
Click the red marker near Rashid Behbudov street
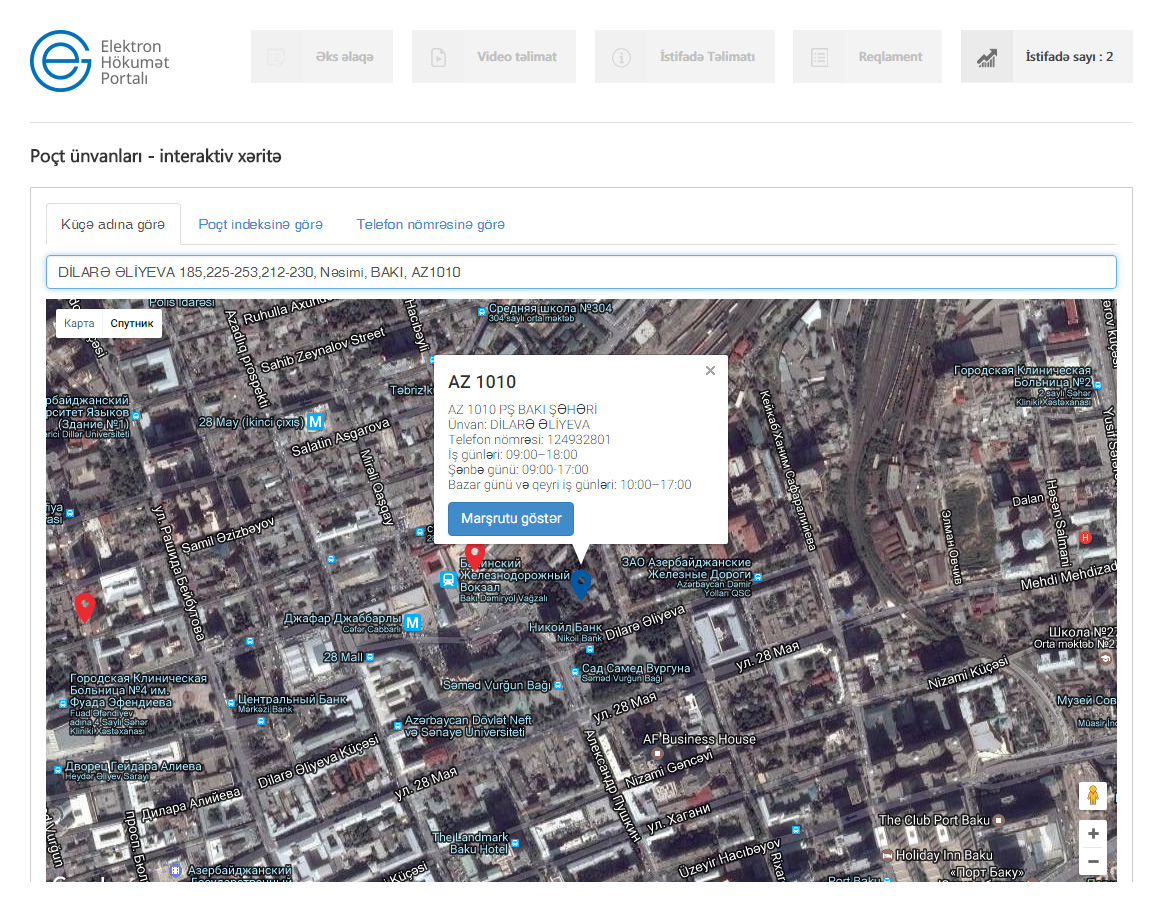[x=85, y=607]
